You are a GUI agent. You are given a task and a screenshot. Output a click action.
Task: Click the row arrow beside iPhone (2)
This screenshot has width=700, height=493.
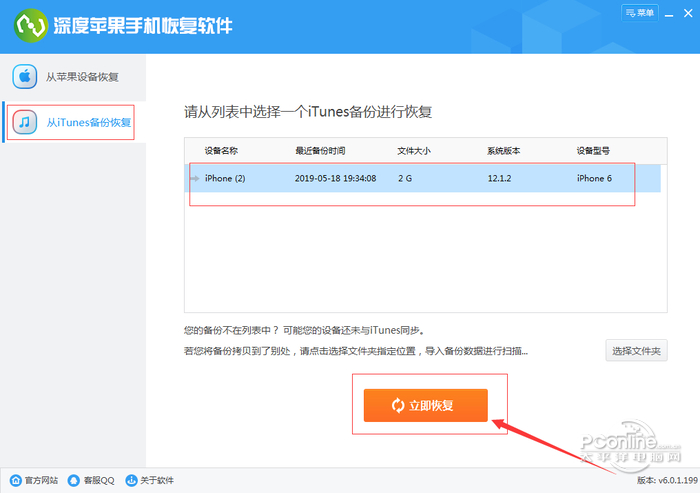click(x=195, y=178)
